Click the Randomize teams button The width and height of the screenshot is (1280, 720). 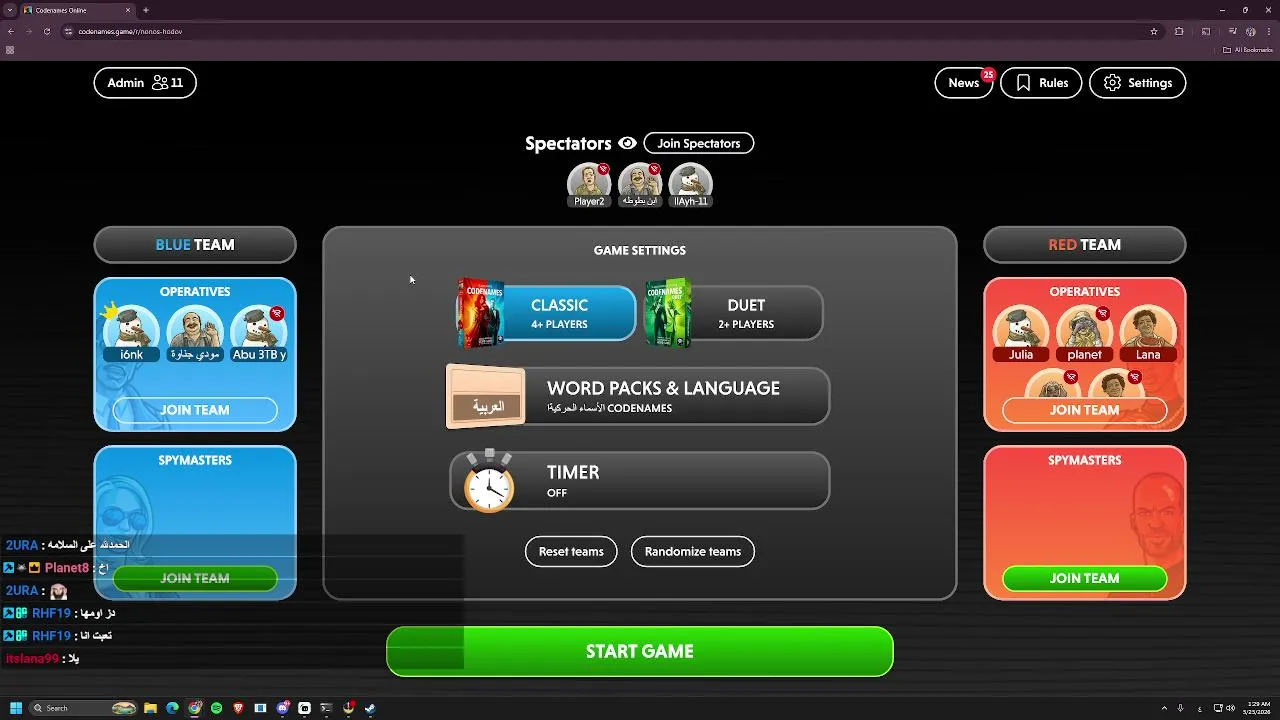point(693,551)
